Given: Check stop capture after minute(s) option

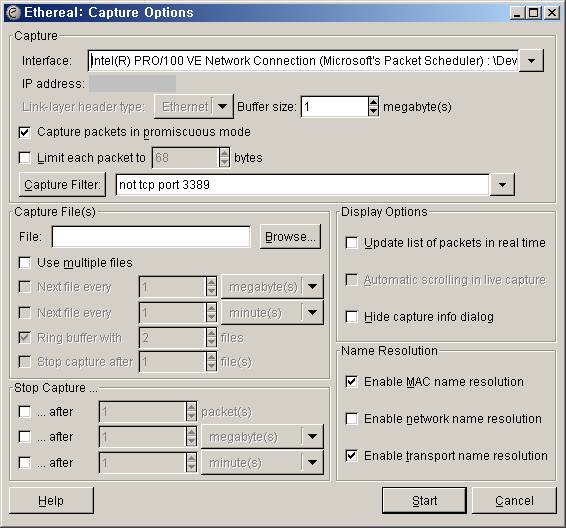Looking at the screenshot, I should pyautogui.click(x=25, y=462).
